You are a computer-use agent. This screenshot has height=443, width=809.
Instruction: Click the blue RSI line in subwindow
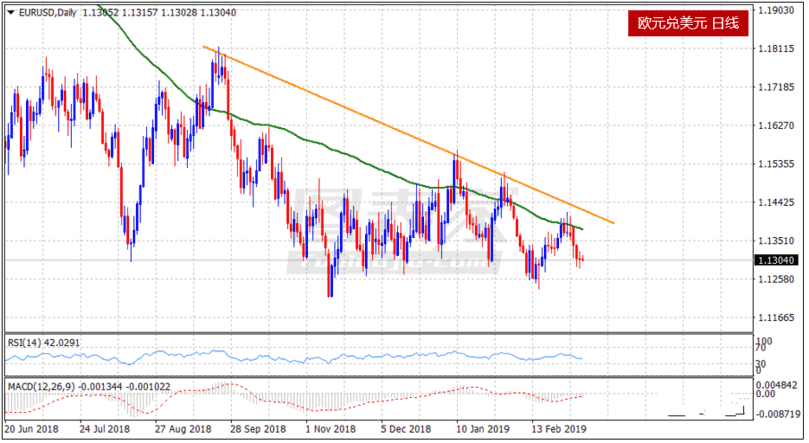click(x=300, y=357)
